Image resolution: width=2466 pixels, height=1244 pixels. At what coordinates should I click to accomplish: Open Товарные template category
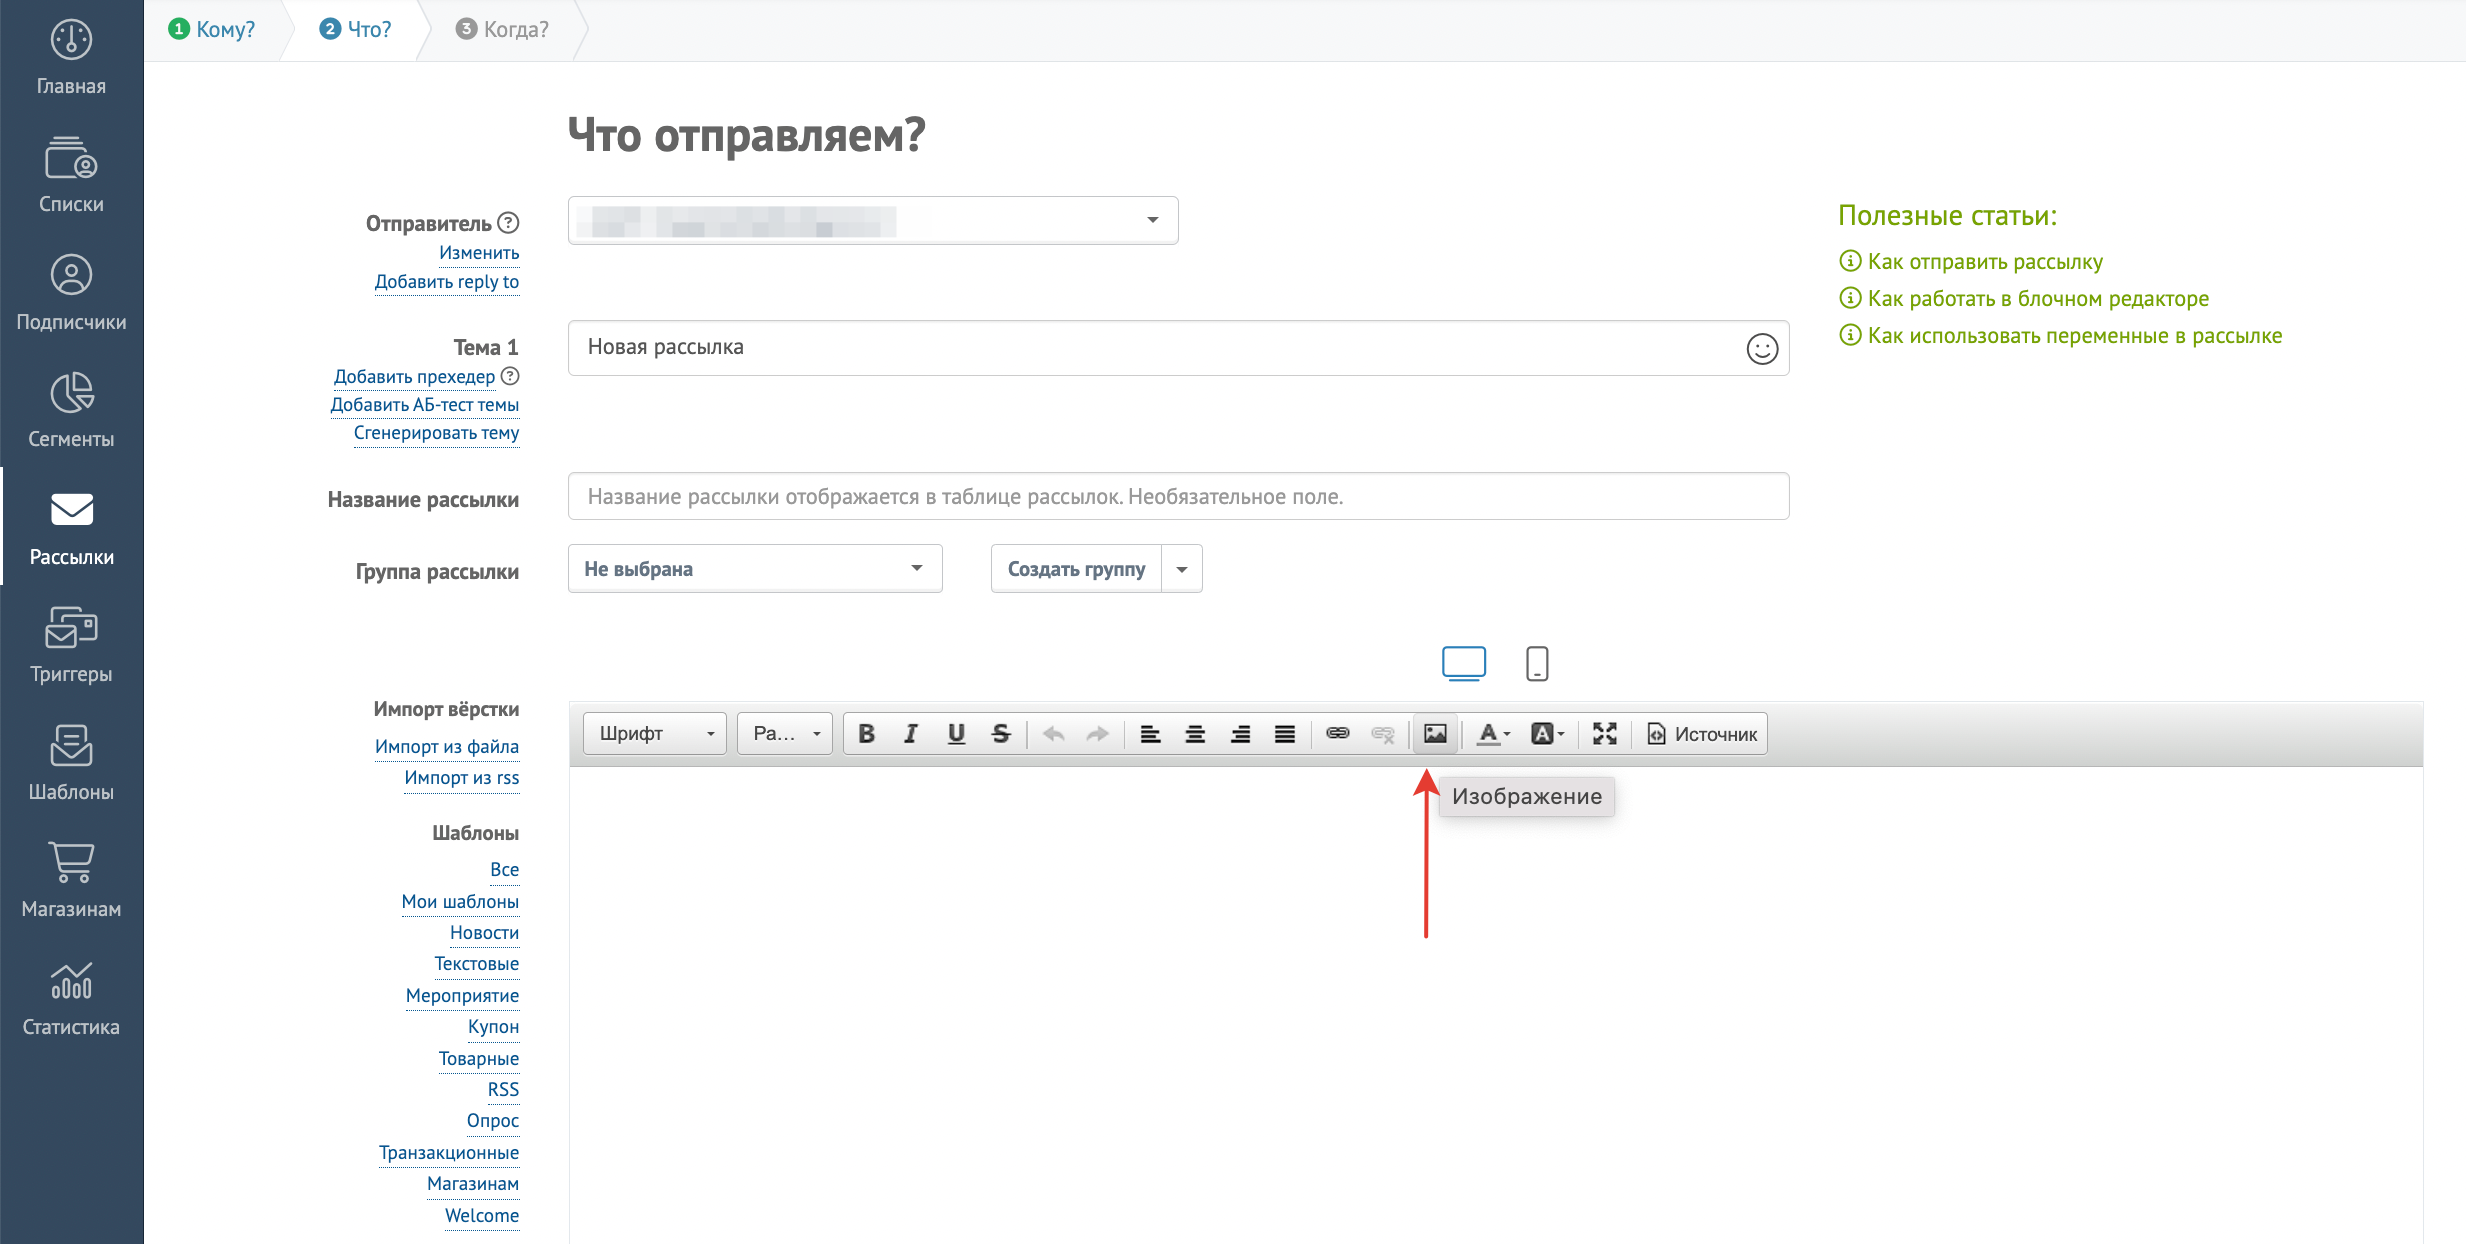[479, 1059]
